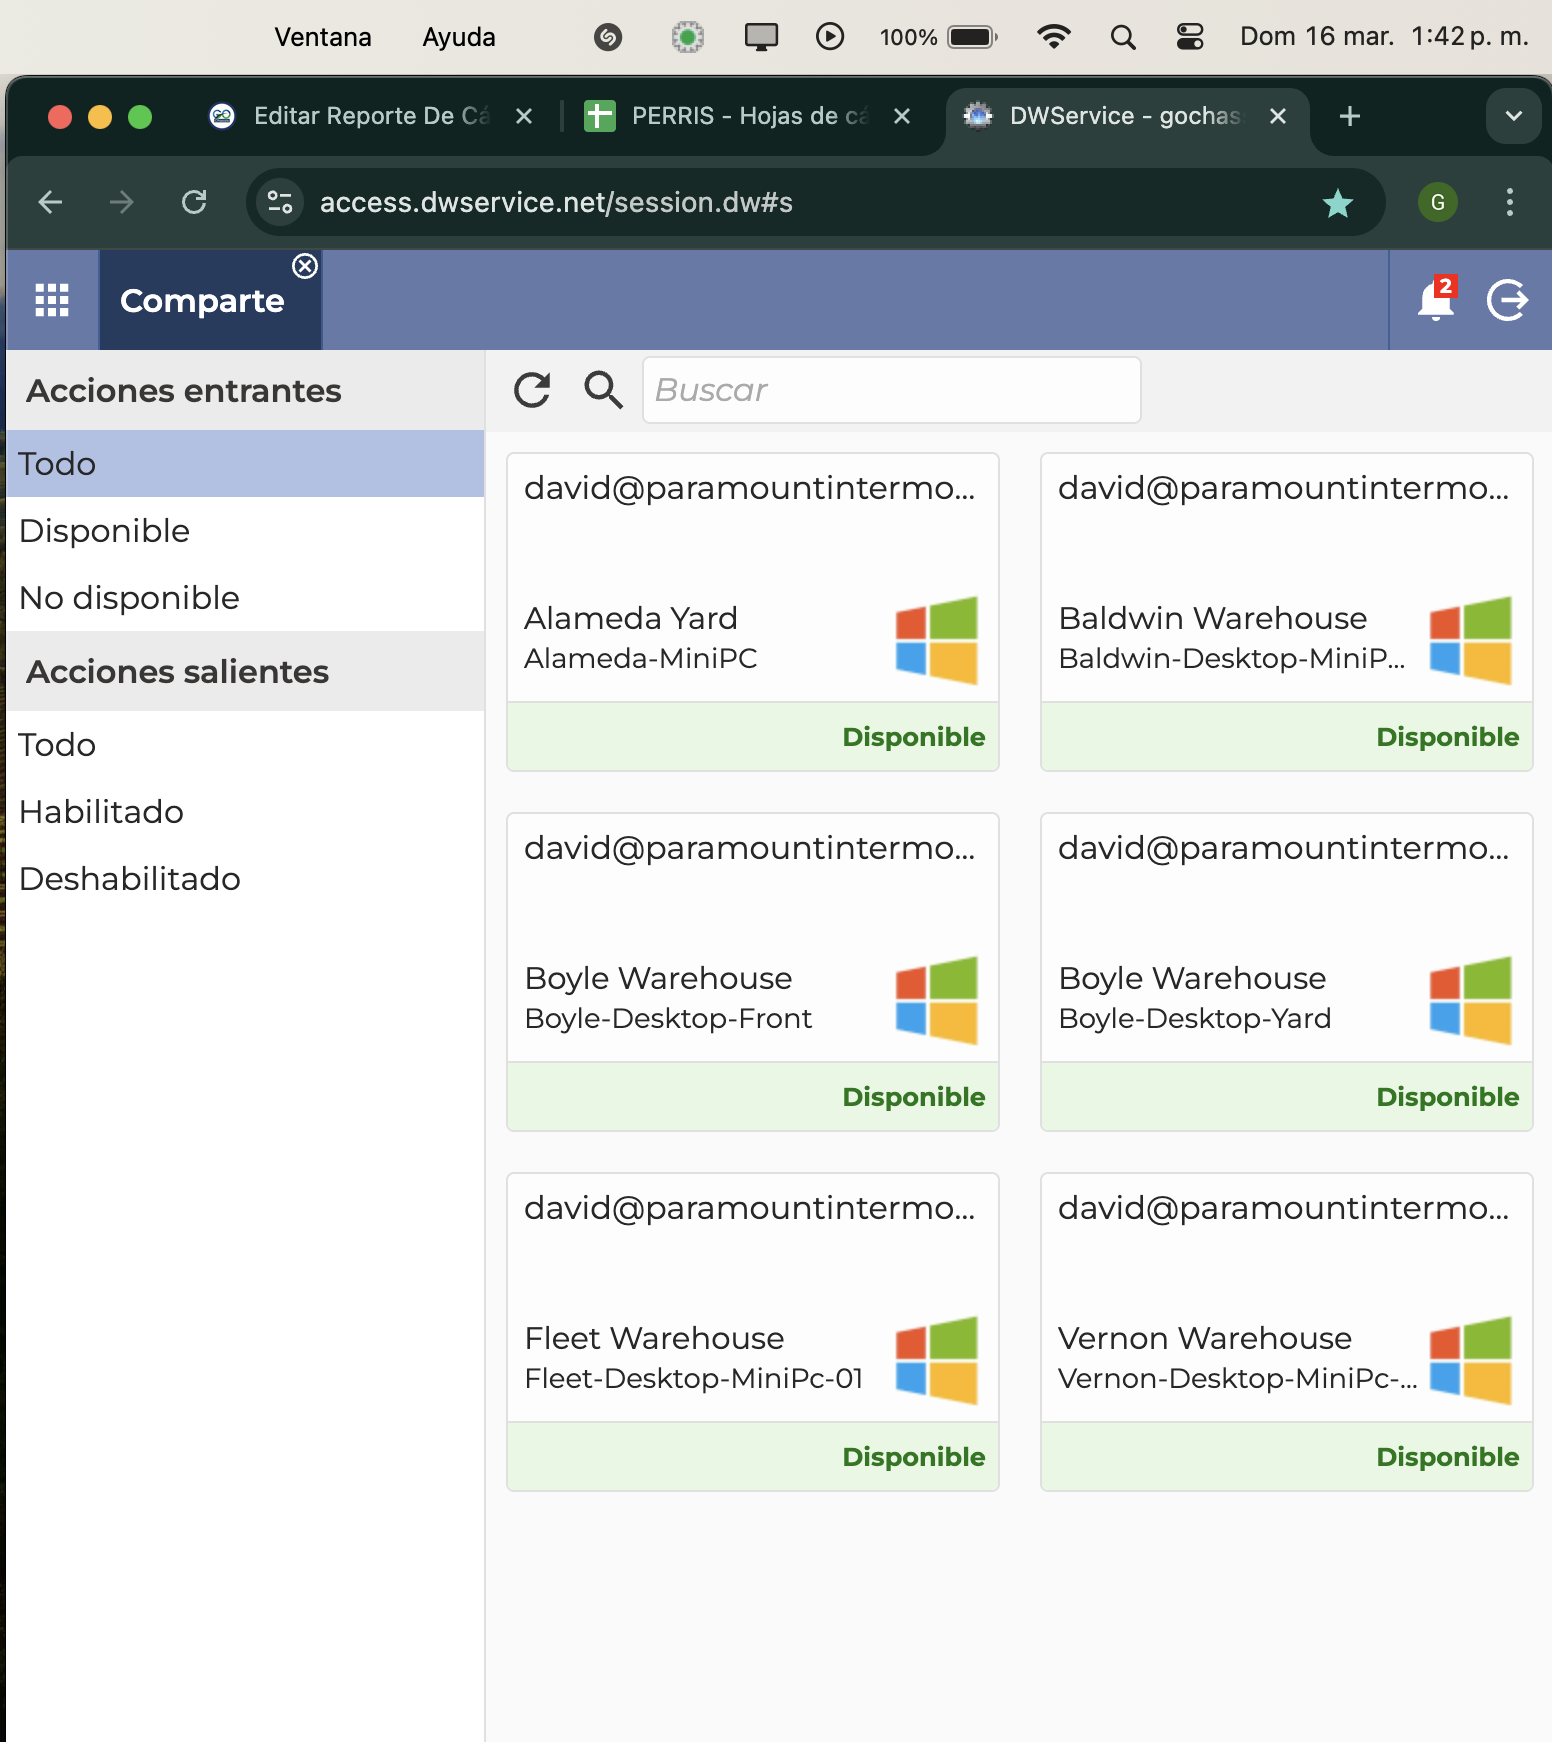Open macOS Control Center icon
1552x1742 pixels.
pyautogui.click(x=1190, y=38)
